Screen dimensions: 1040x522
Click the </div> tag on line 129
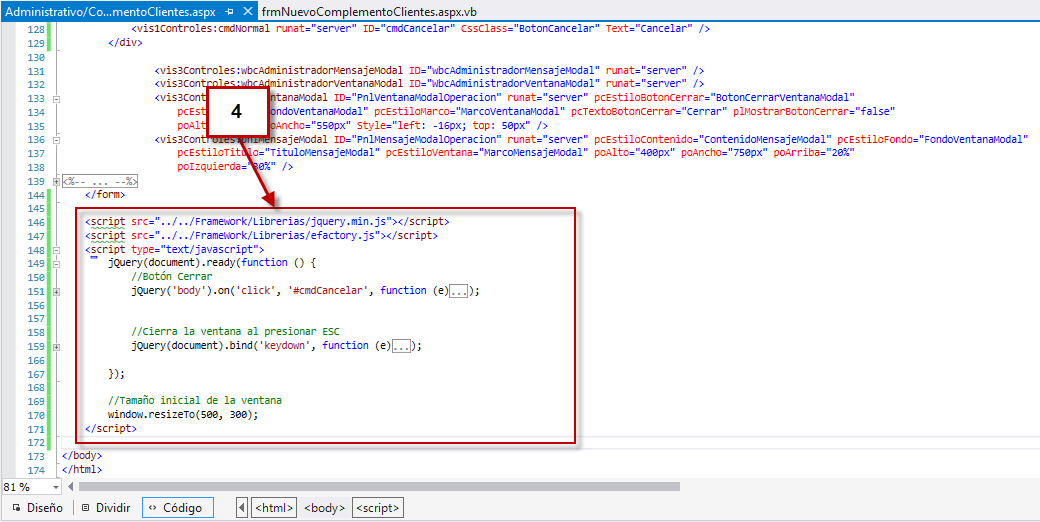click(125, 43)
